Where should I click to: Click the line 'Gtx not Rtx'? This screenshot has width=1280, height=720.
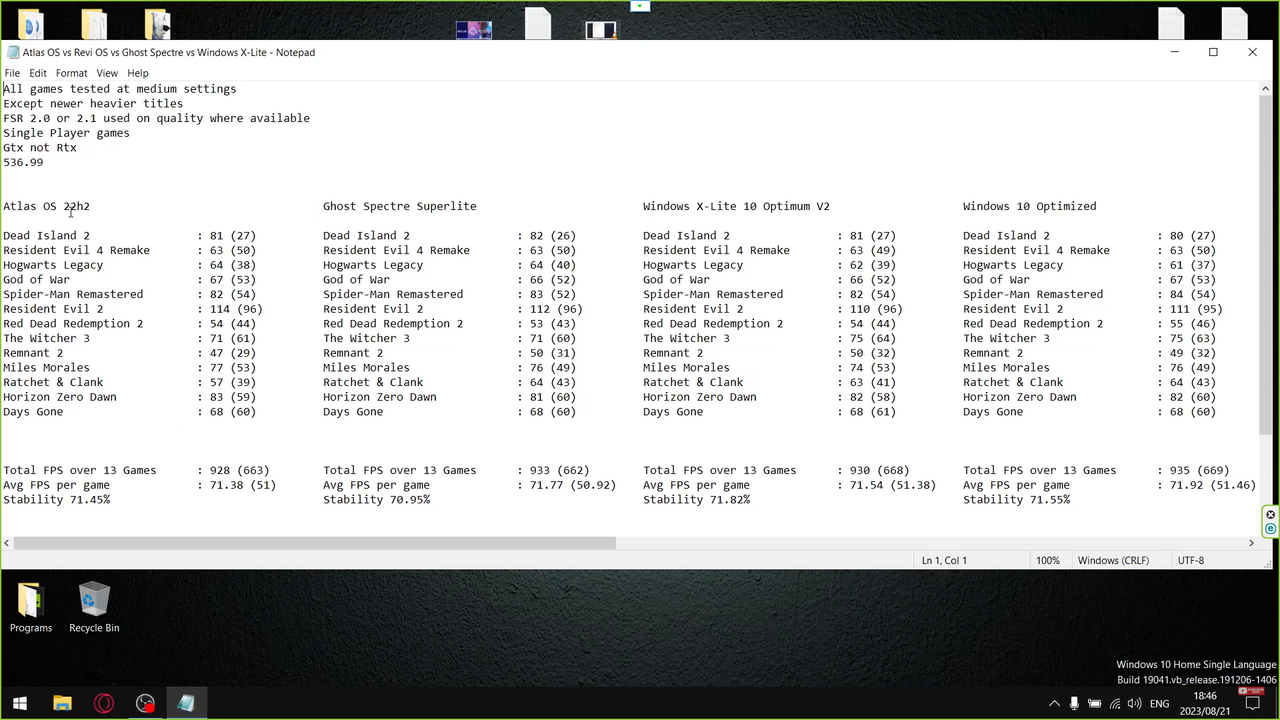(x=40, y=148)
